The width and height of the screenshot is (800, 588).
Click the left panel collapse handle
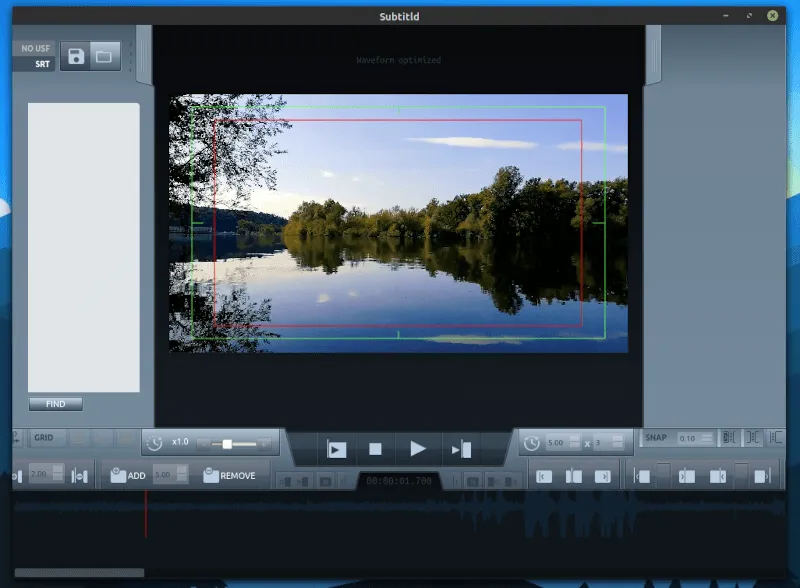click(144, 55)
